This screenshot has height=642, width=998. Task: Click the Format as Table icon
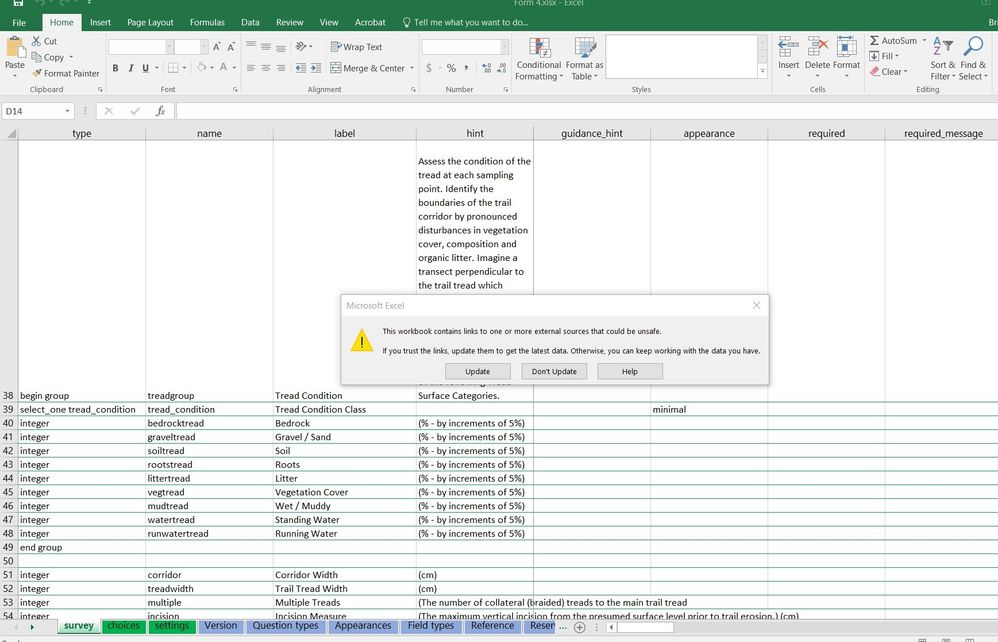click(x=584, y=50)
